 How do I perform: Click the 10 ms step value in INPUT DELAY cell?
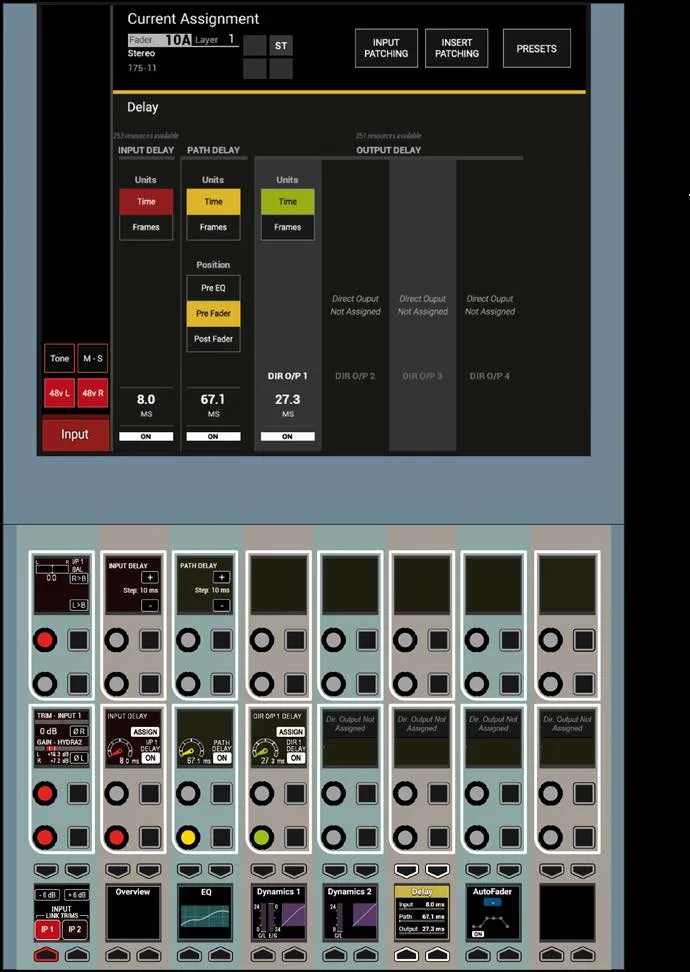pos(140,590)
